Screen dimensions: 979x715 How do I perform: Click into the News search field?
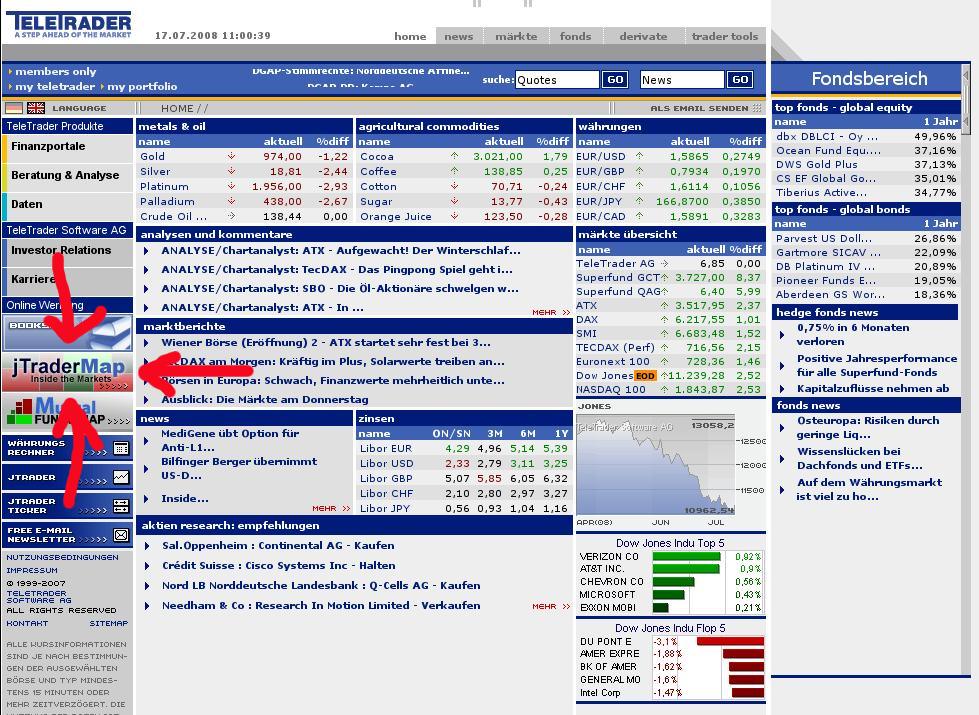682,80
